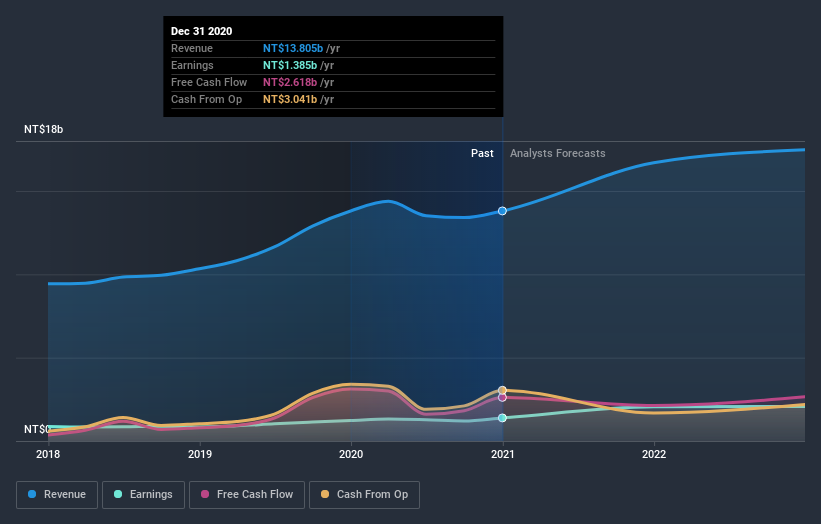
Task: Click the Cash From Op label in tooltip
Action: (x=206, y=99)
